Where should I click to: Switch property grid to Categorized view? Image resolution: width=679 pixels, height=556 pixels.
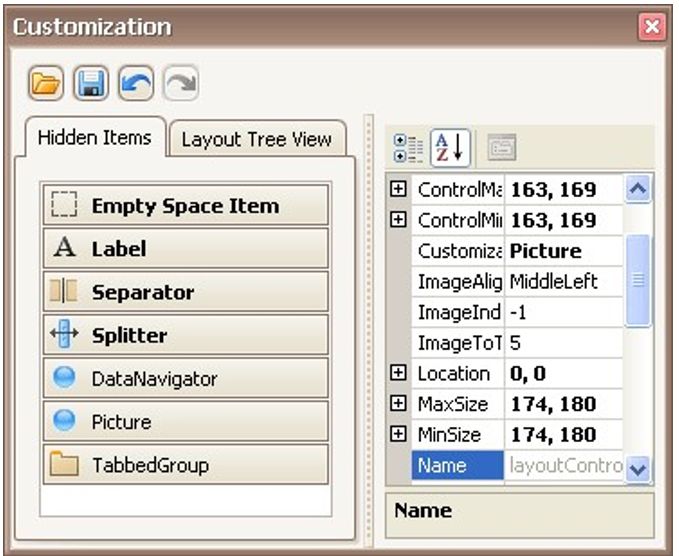(409, 148)
